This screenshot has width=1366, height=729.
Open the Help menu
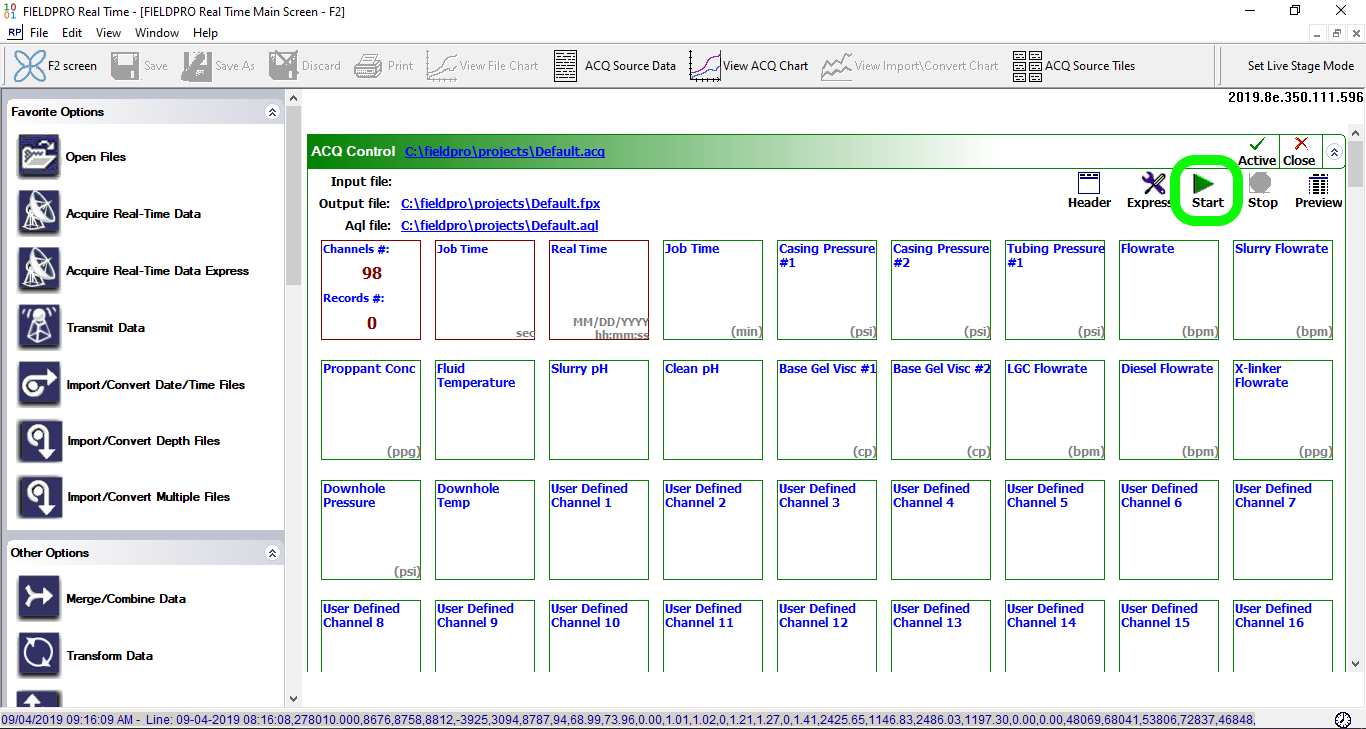[205, 33]
